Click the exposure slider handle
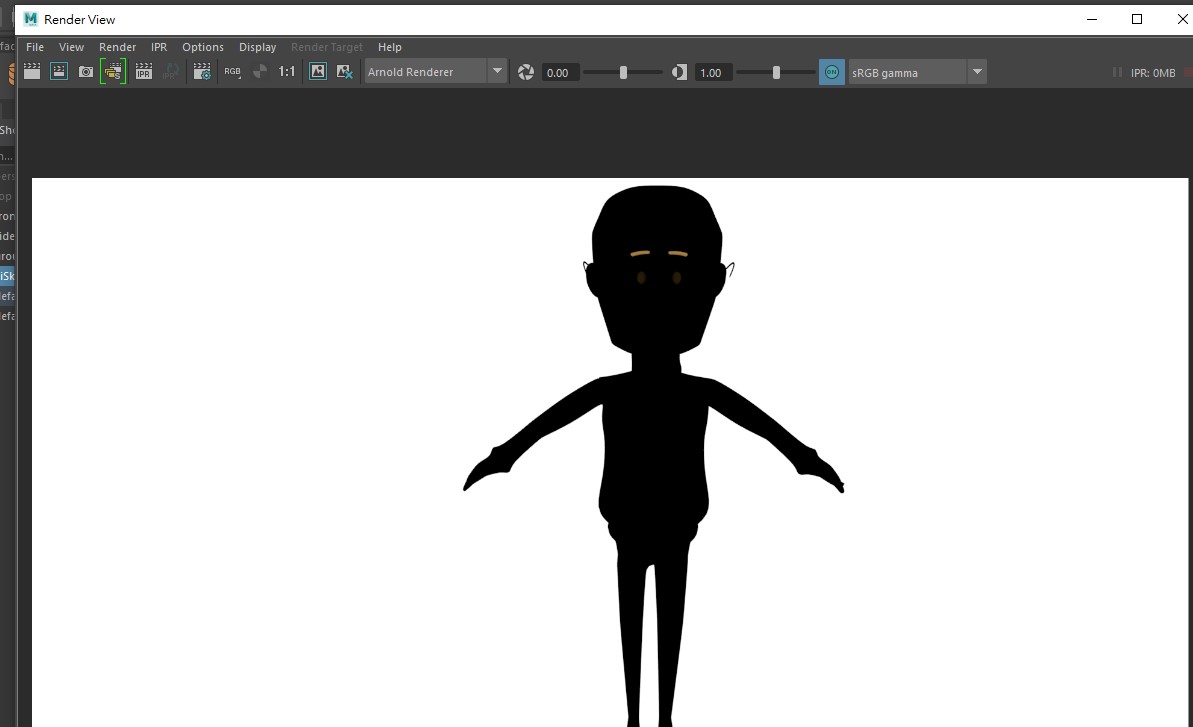This screenshot has height=727, width=1193. click(623, 72)
